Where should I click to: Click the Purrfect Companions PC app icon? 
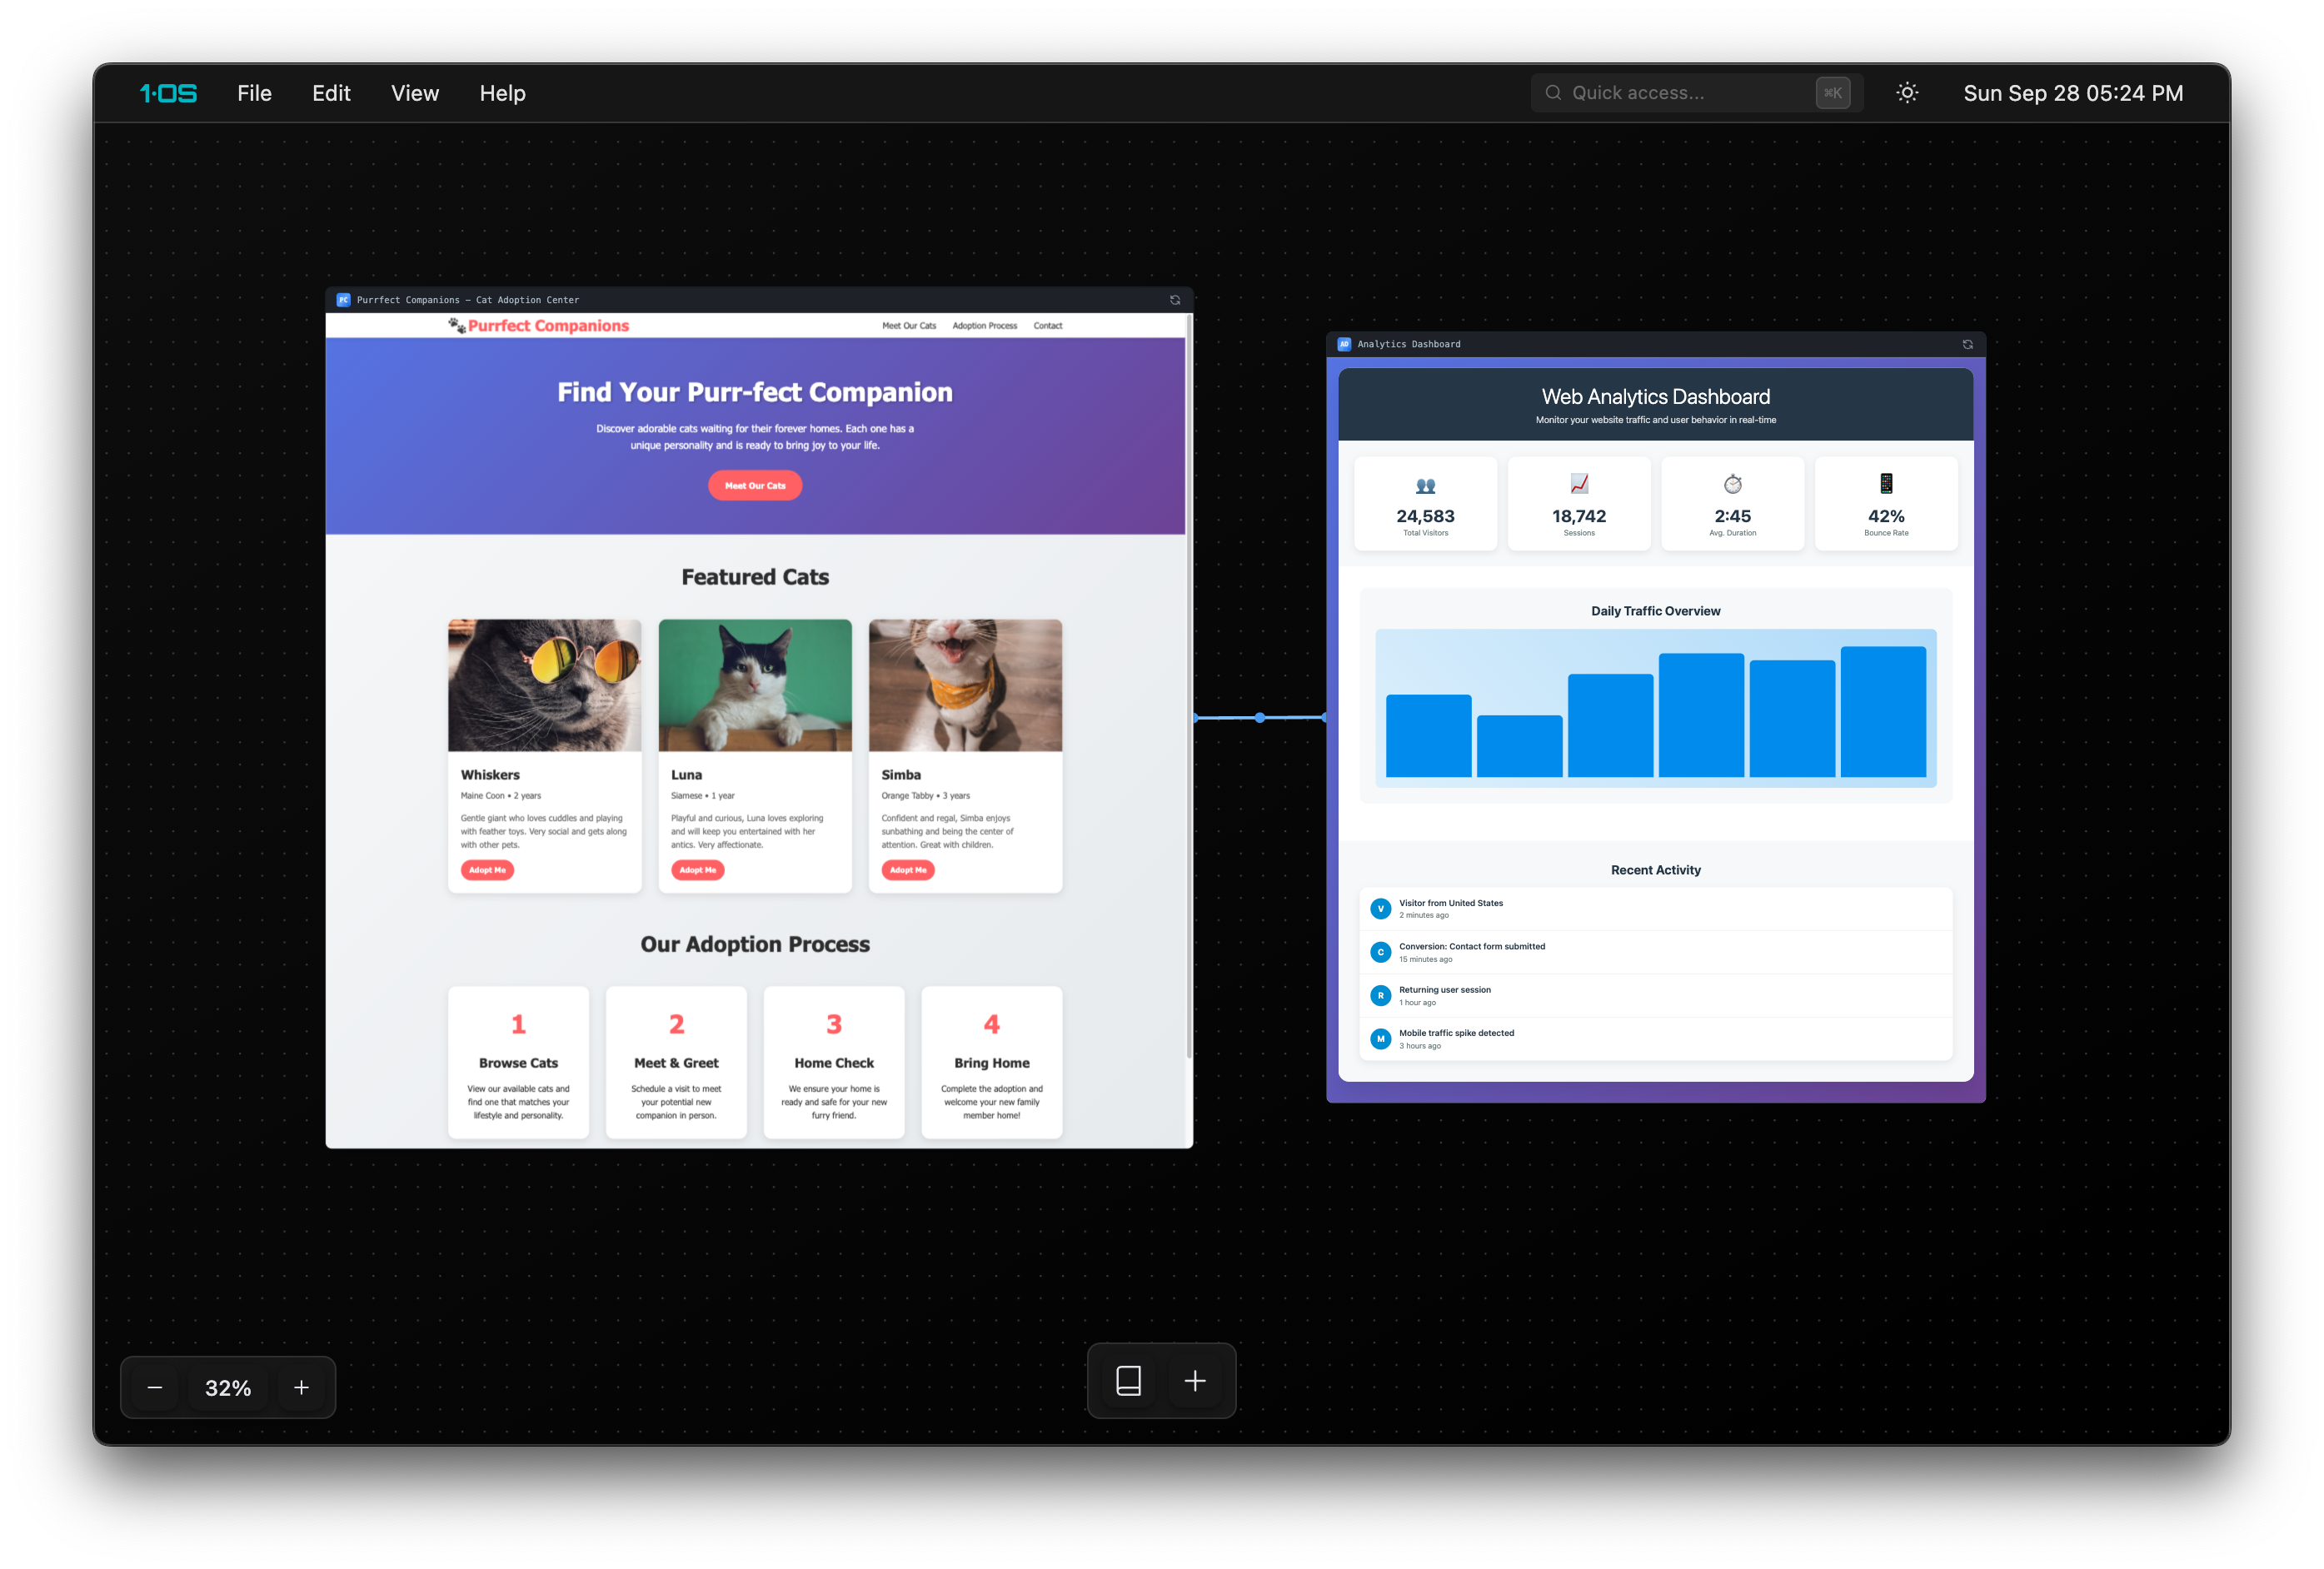pyautogui.click(x=343, y=300)
